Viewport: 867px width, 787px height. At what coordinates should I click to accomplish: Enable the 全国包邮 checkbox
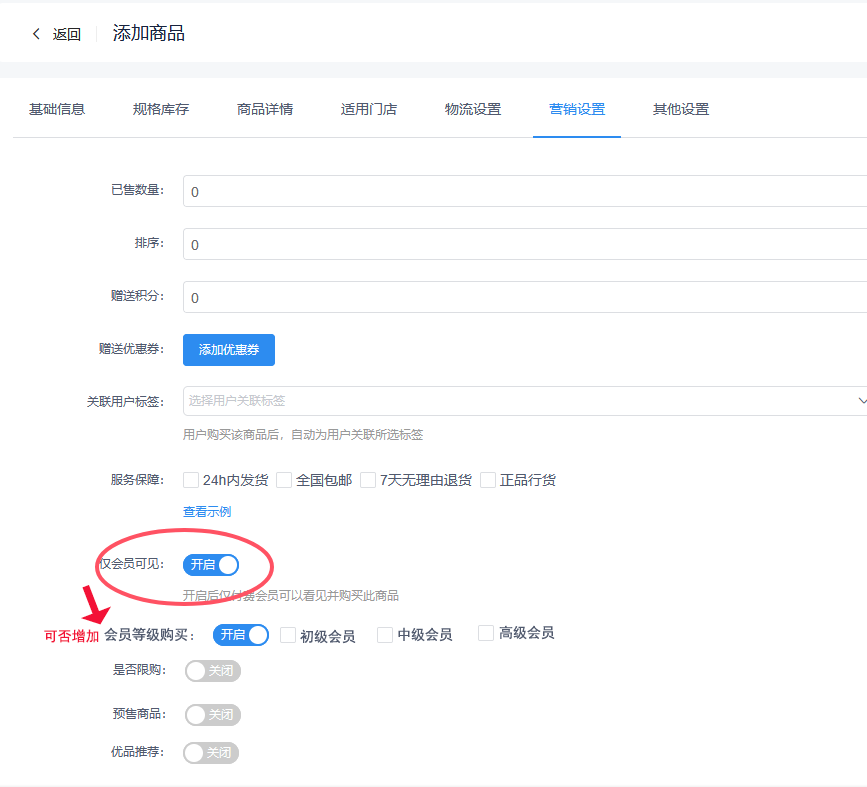(284, 480)
